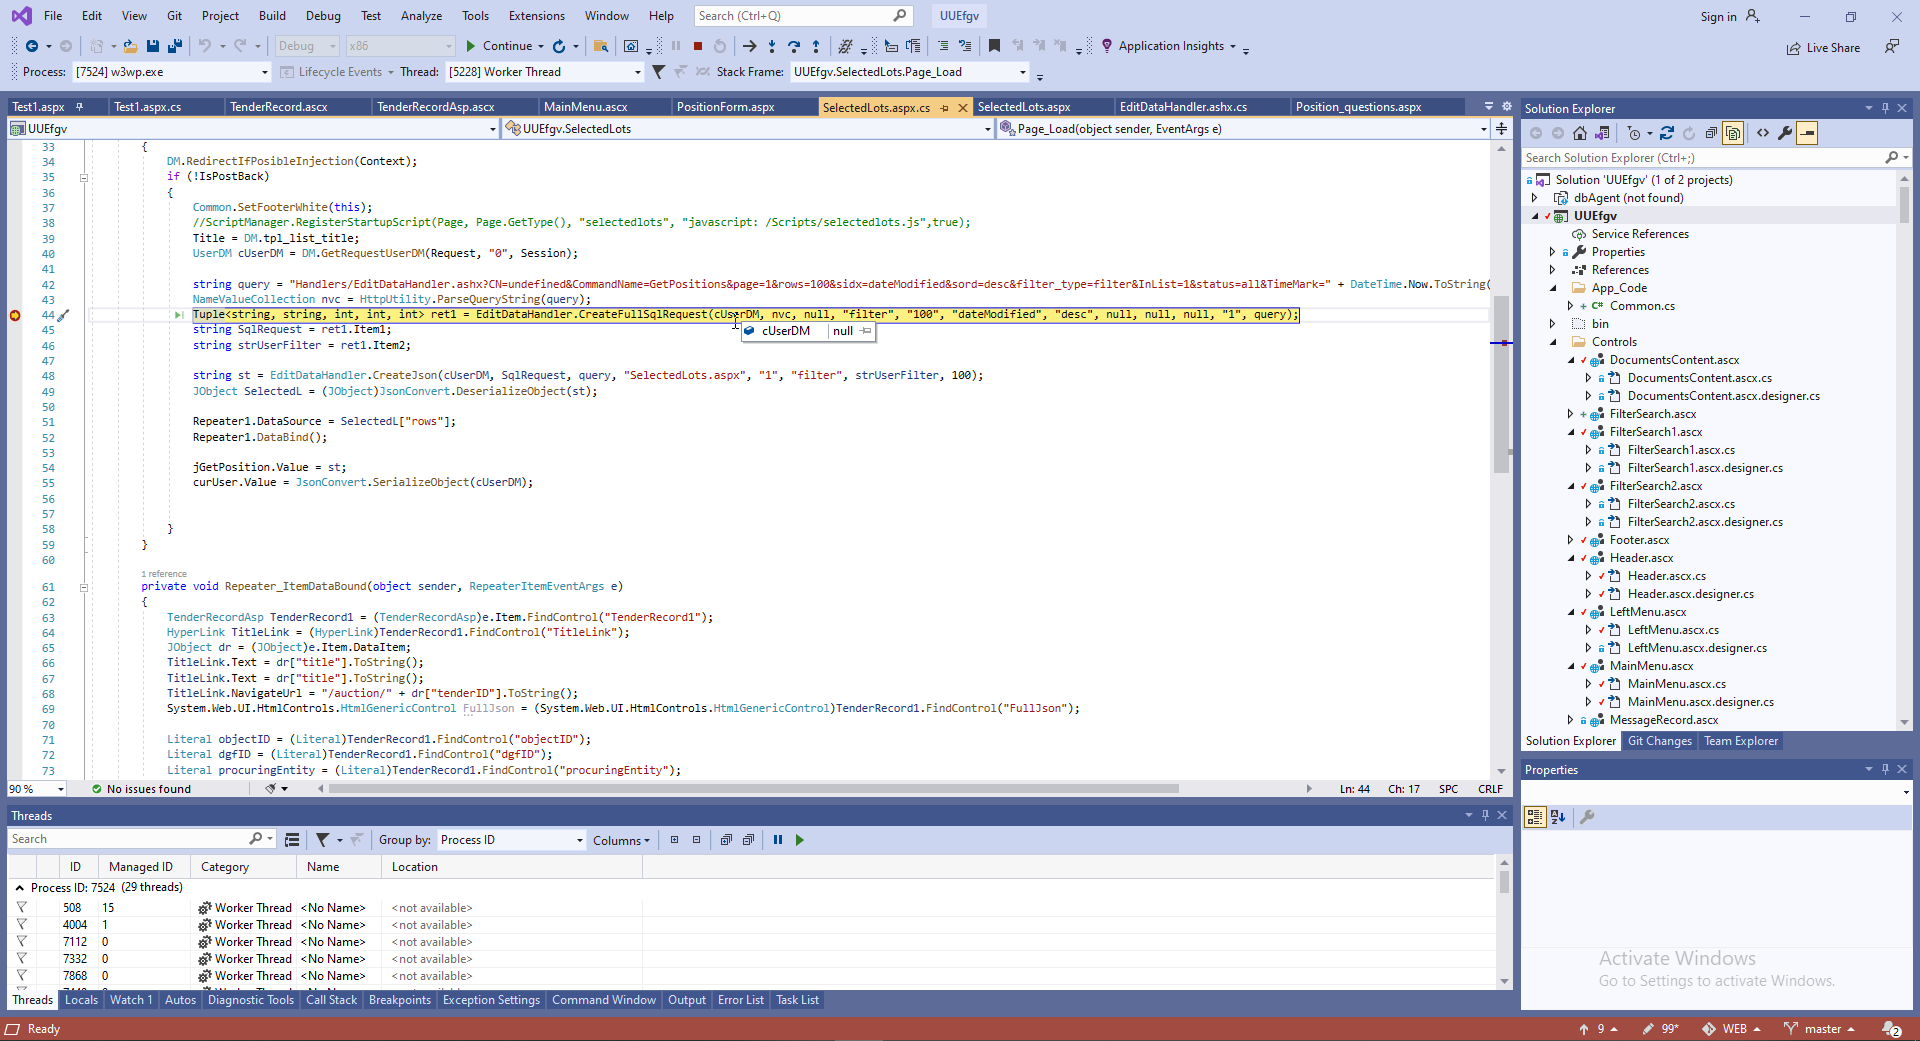Click Collapse All in Solution Explorer
This screenshot has height=1041, width=1920.
coord(1711,133)
